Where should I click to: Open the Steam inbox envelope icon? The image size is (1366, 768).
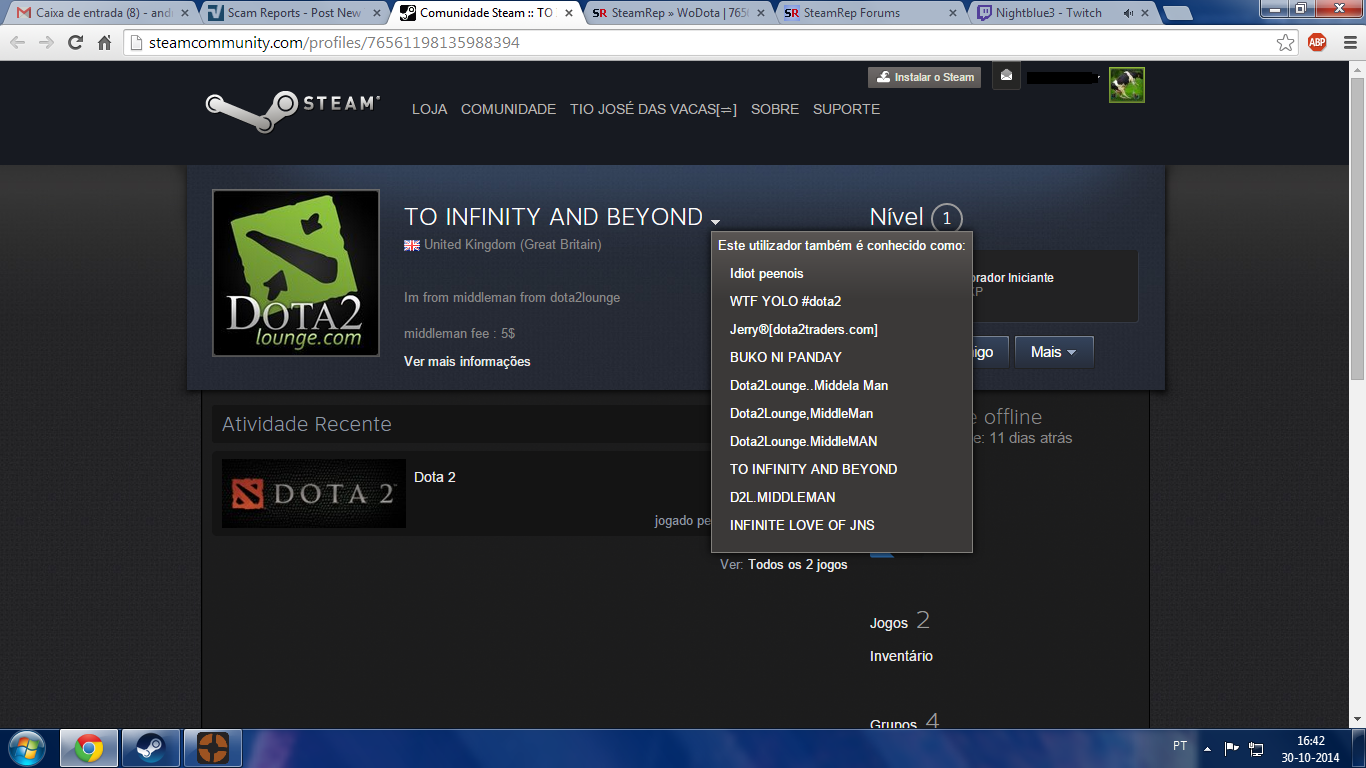(1006, 76)
